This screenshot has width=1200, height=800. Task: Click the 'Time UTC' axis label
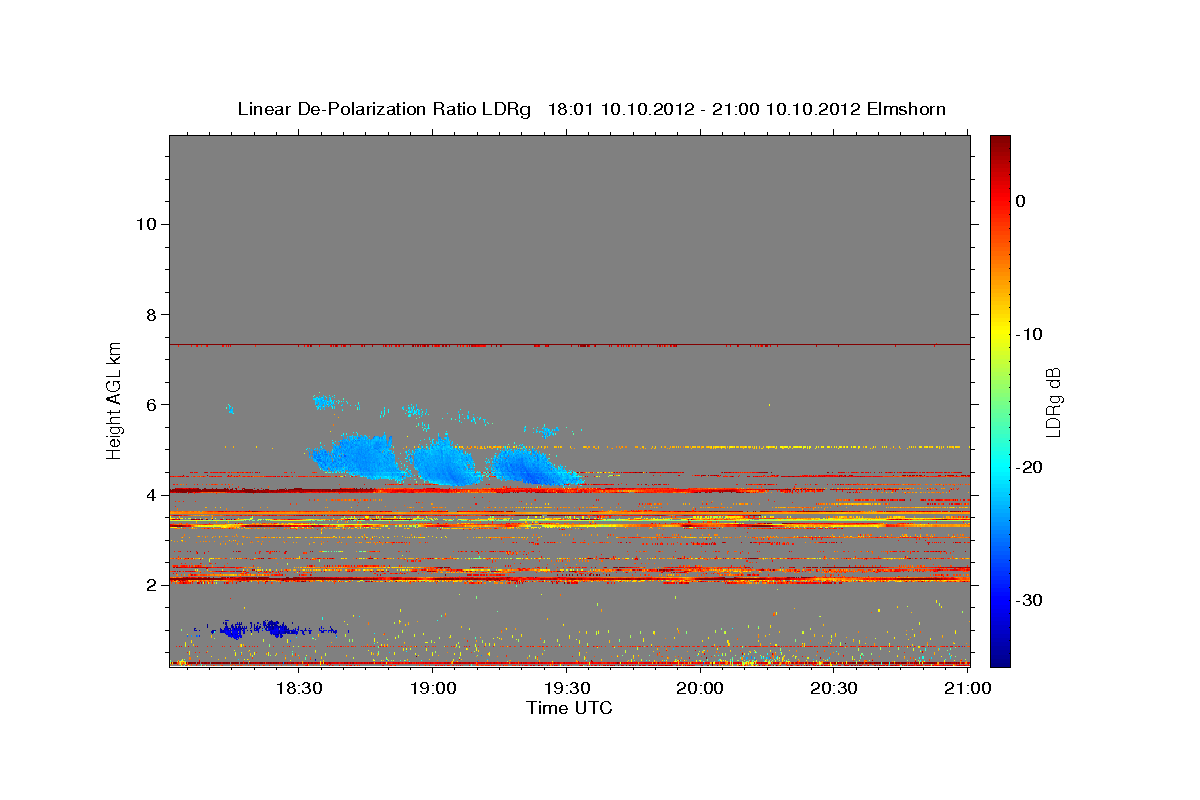[x=569, y=708]
